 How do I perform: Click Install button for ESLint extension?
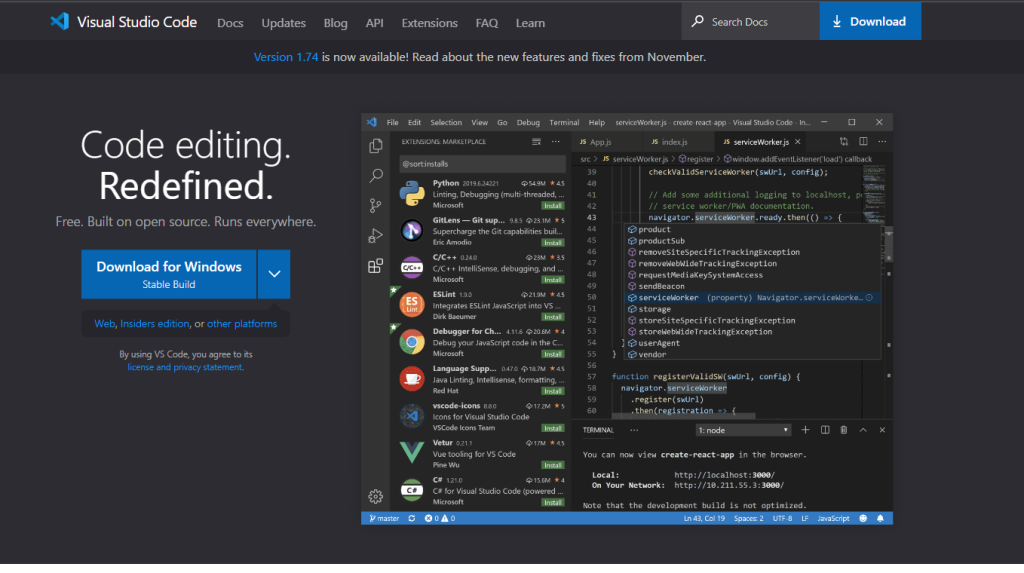point(553,317)
